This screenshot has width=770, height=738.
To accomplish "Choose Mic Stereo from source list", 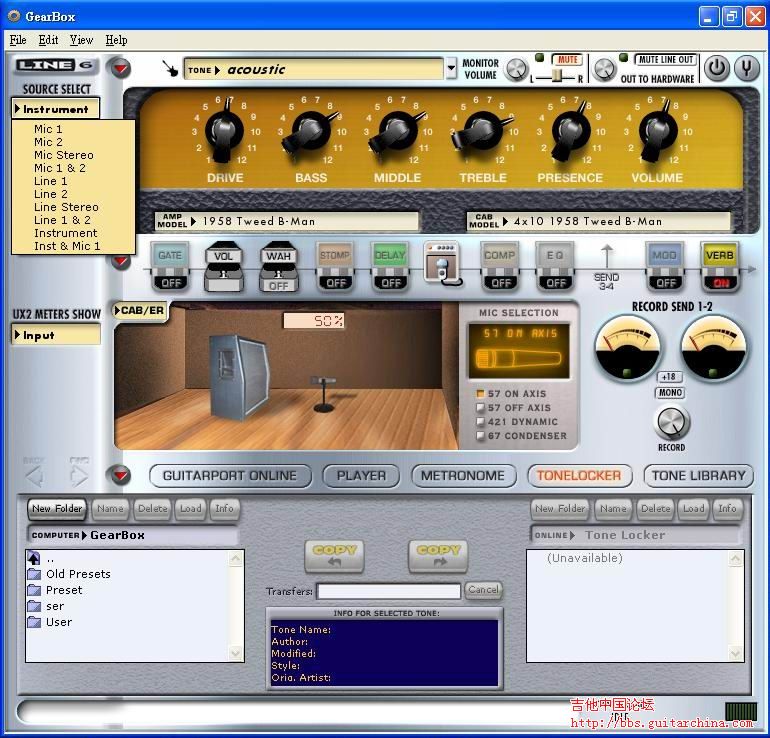I will coord(63,155).
